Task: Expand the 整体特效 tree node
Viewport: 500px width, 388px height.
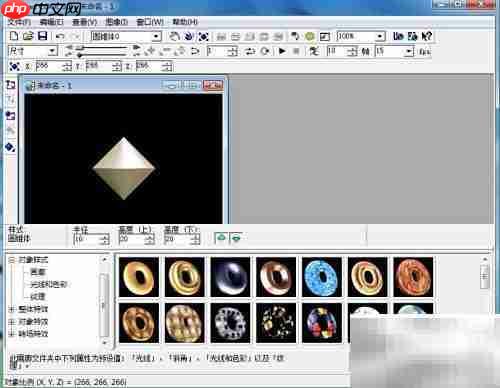Action: [x=12, y=309]
